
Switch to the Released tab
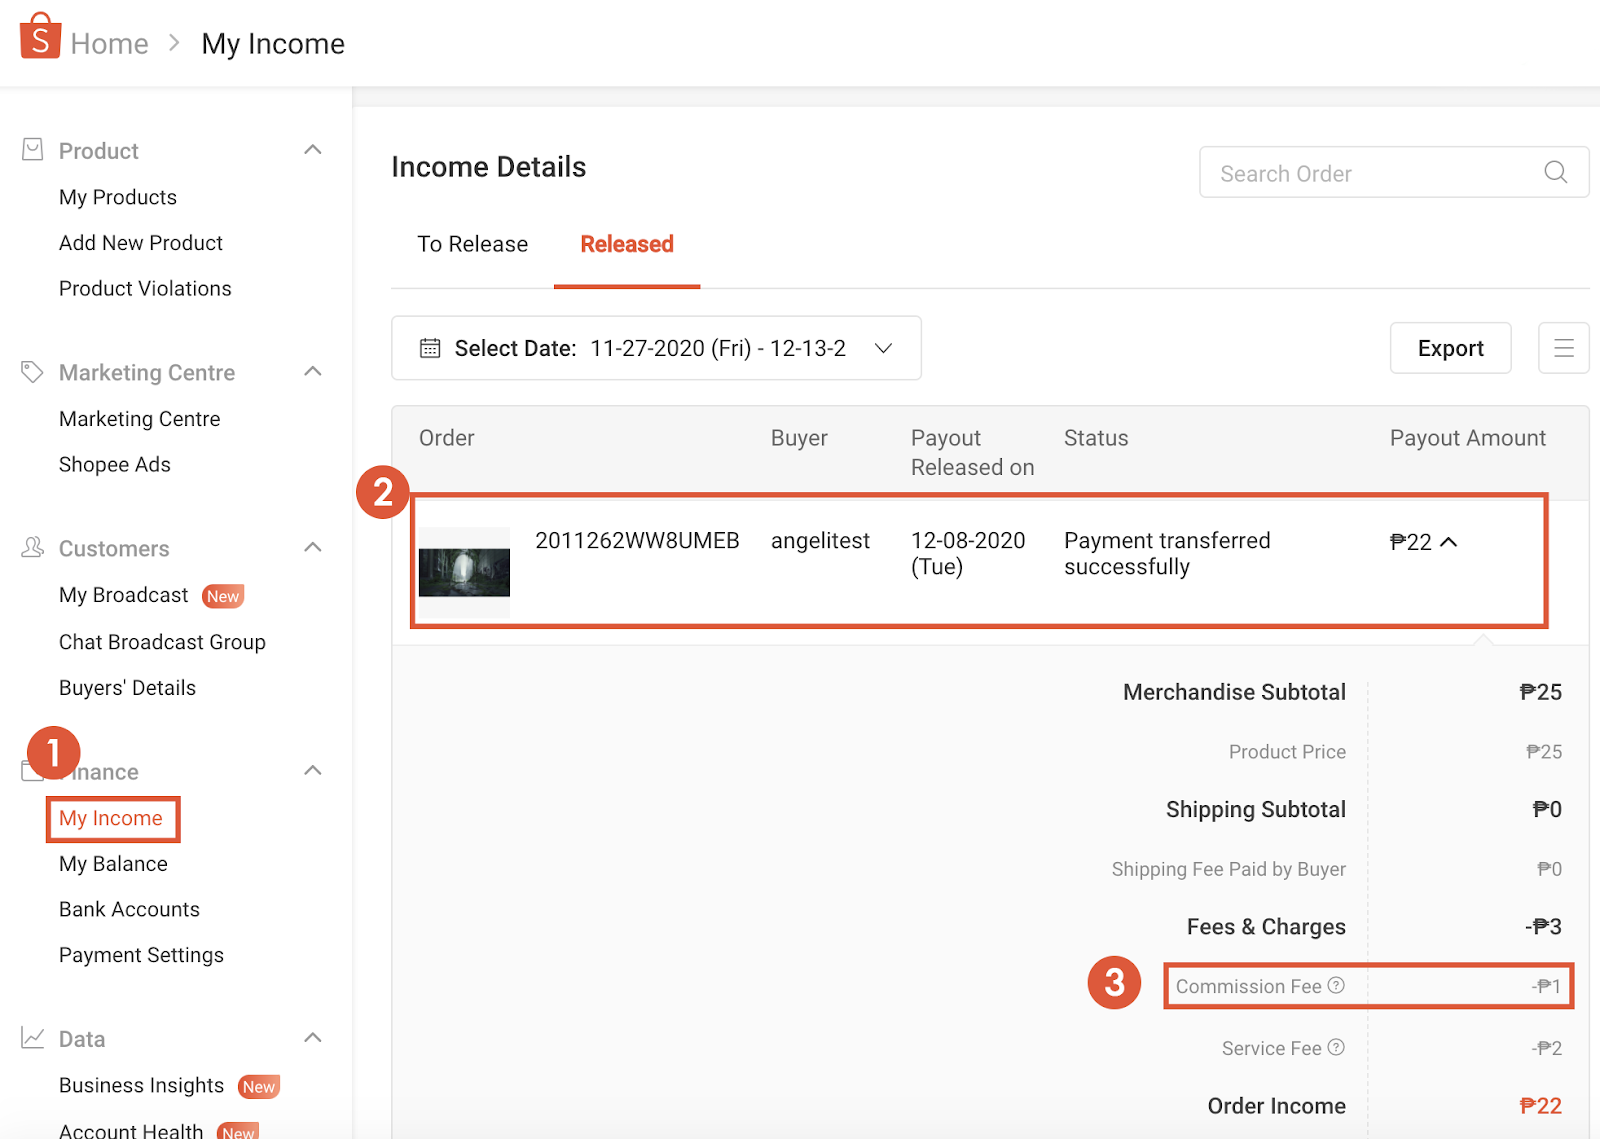[x=626, y=244]
